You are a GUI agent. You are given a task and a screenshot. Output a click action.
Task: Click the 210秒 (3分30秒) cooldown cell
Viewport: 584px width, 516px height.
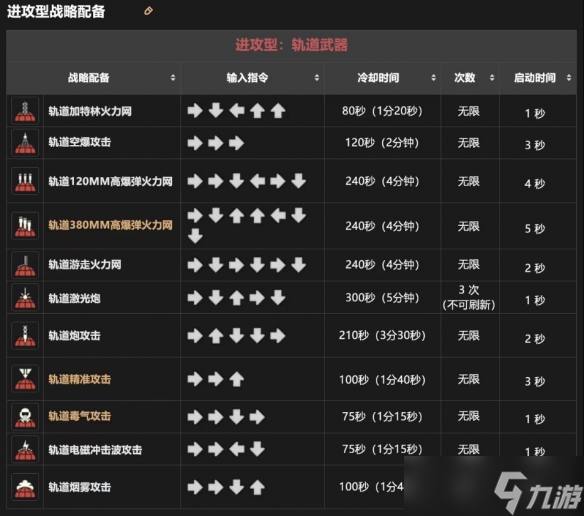(382, 335)
